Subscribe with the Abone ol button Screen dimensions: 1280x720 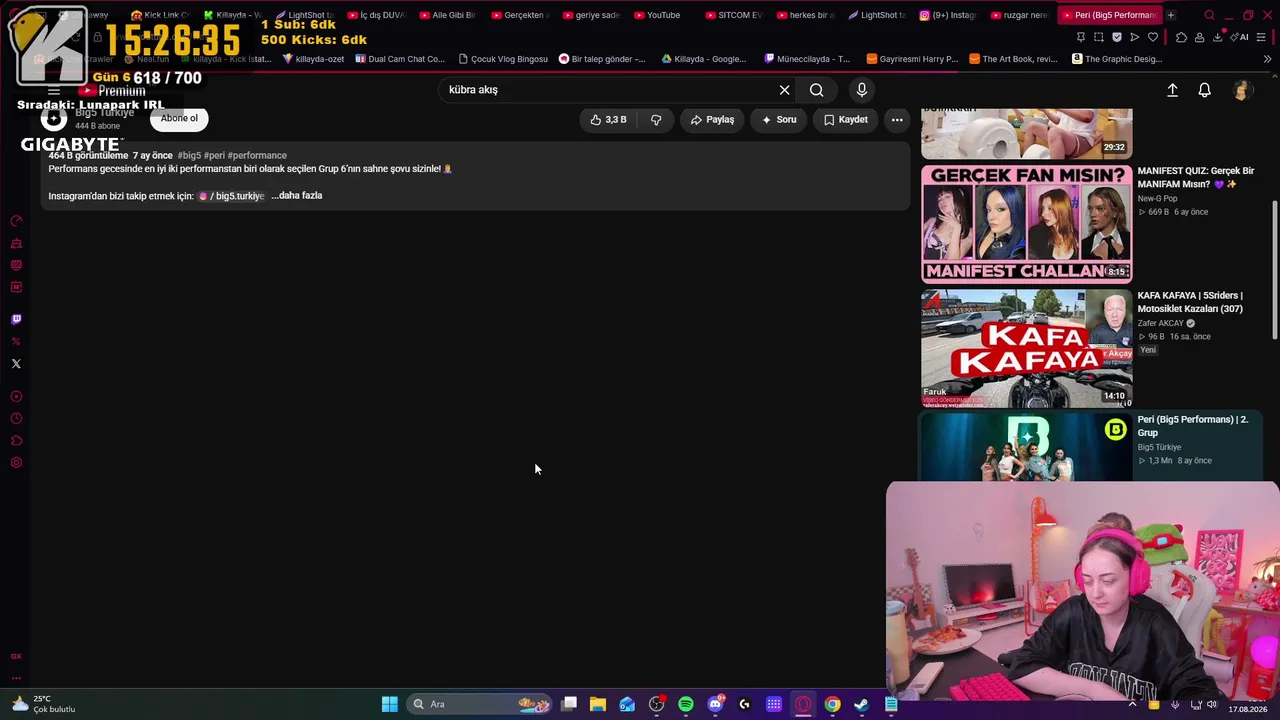[x=180, y=119]
